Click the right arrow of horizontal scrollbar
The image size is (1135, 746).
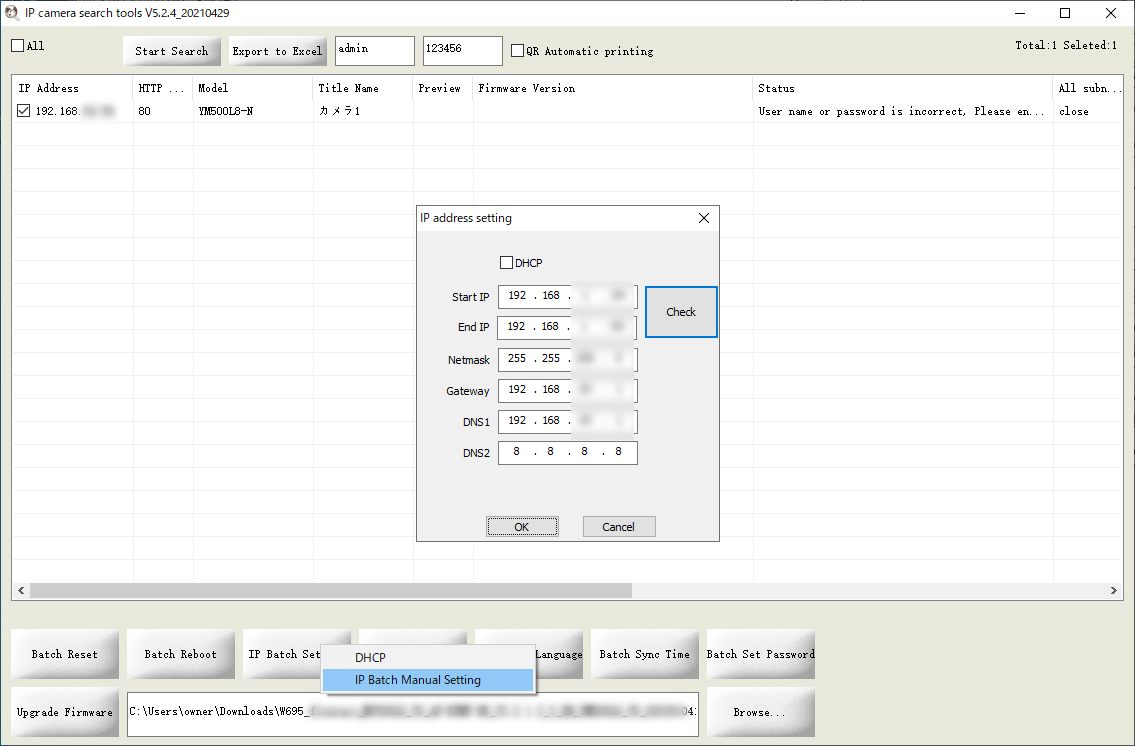click(x=1113, y=591)
